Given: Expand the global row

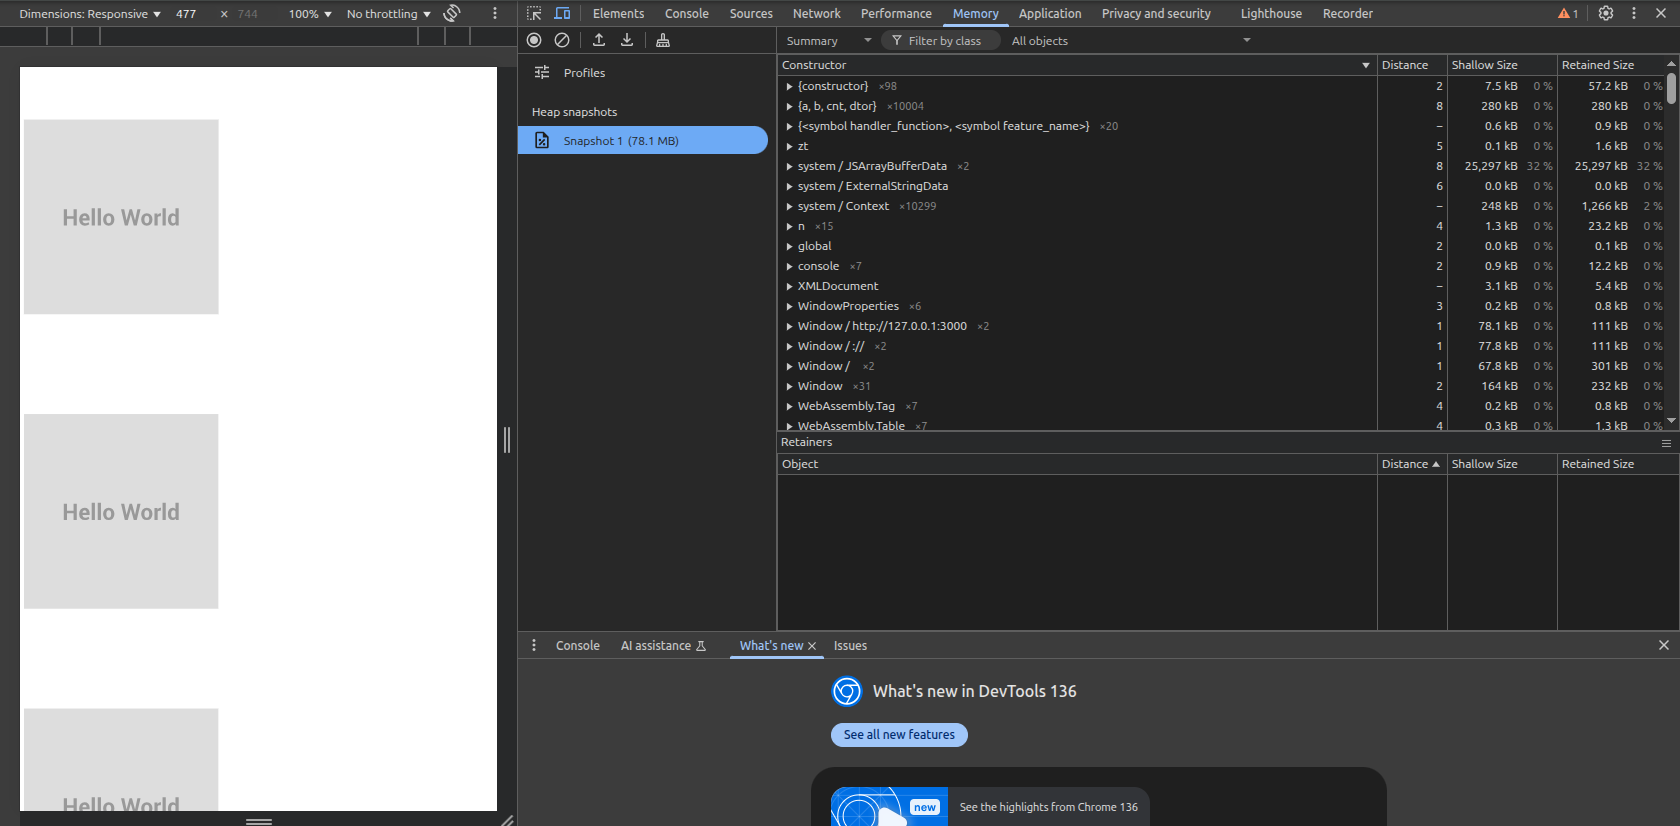Looking at the screenshot, I should click(789, 246).
